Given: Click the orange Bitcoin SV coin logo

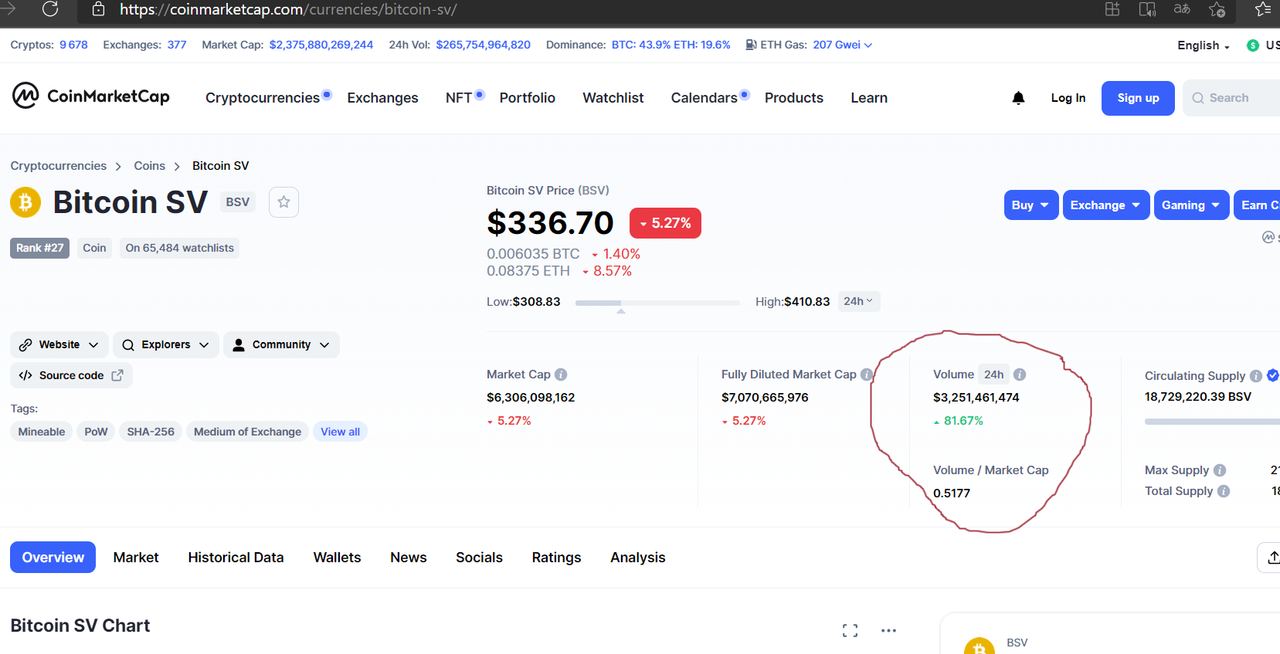Looking at the screenshot, I should (24, 203).
